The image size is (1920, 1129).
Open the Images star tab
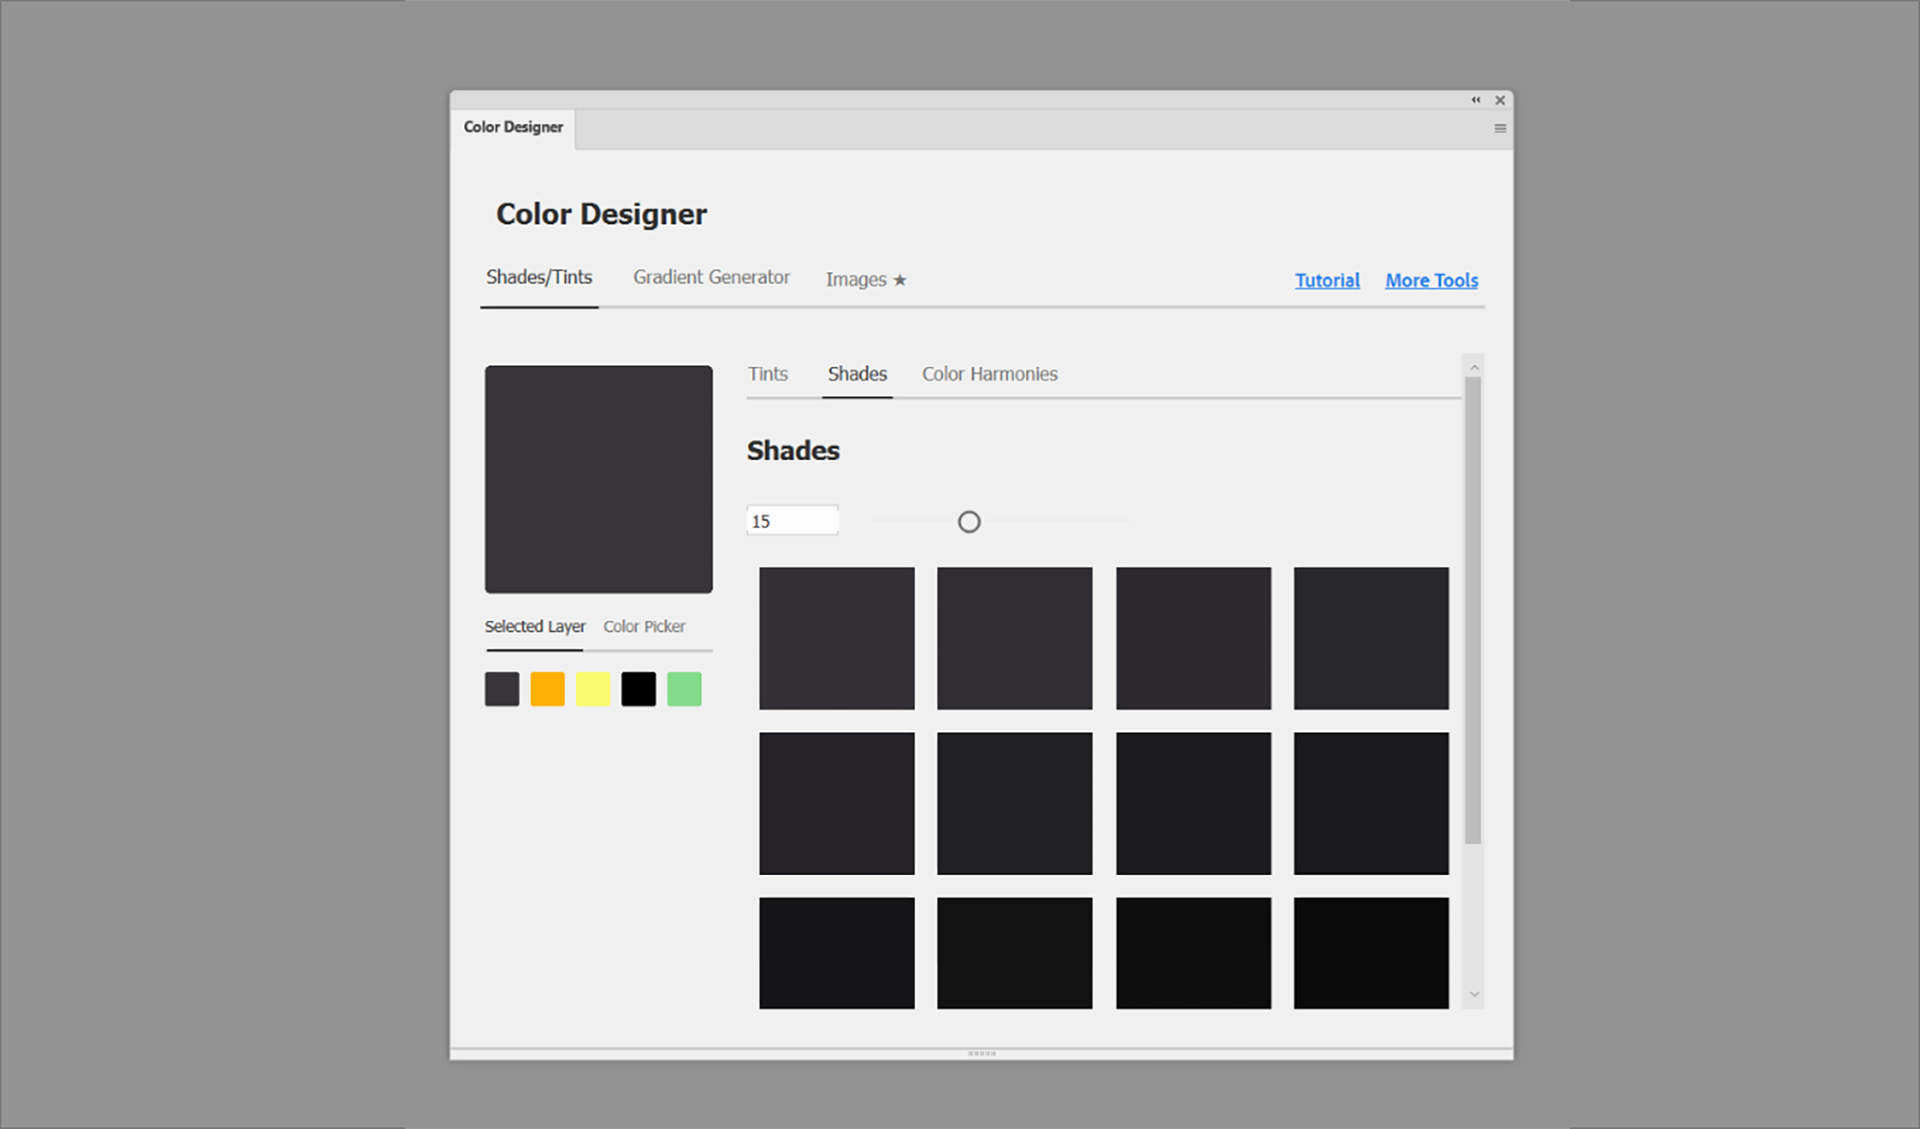click(866, 279)
